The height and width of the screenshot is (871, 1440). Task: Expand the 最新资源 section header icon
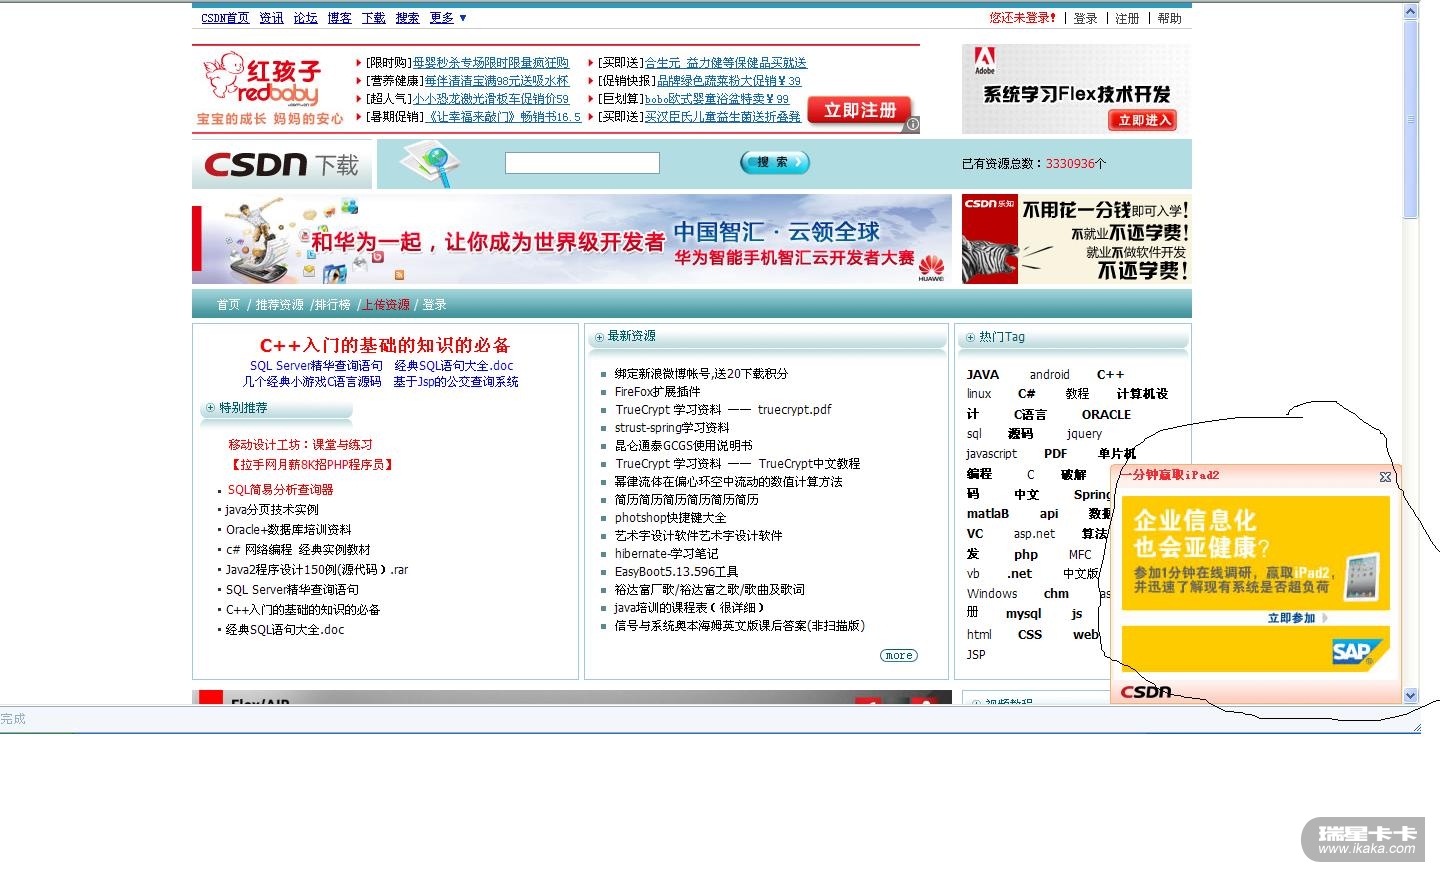point(599,337)
